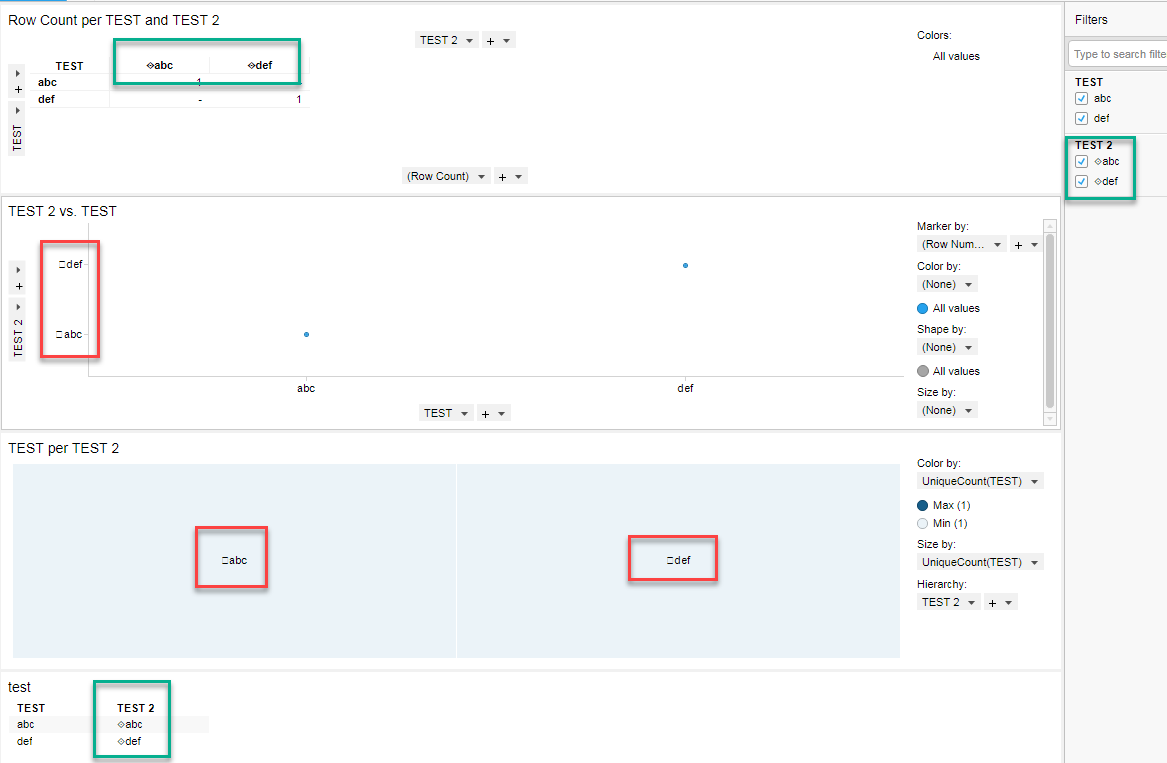Click the plus icon next to TEST 2 column selector
The image size is (1167, 763).
[x=490, y=41]
